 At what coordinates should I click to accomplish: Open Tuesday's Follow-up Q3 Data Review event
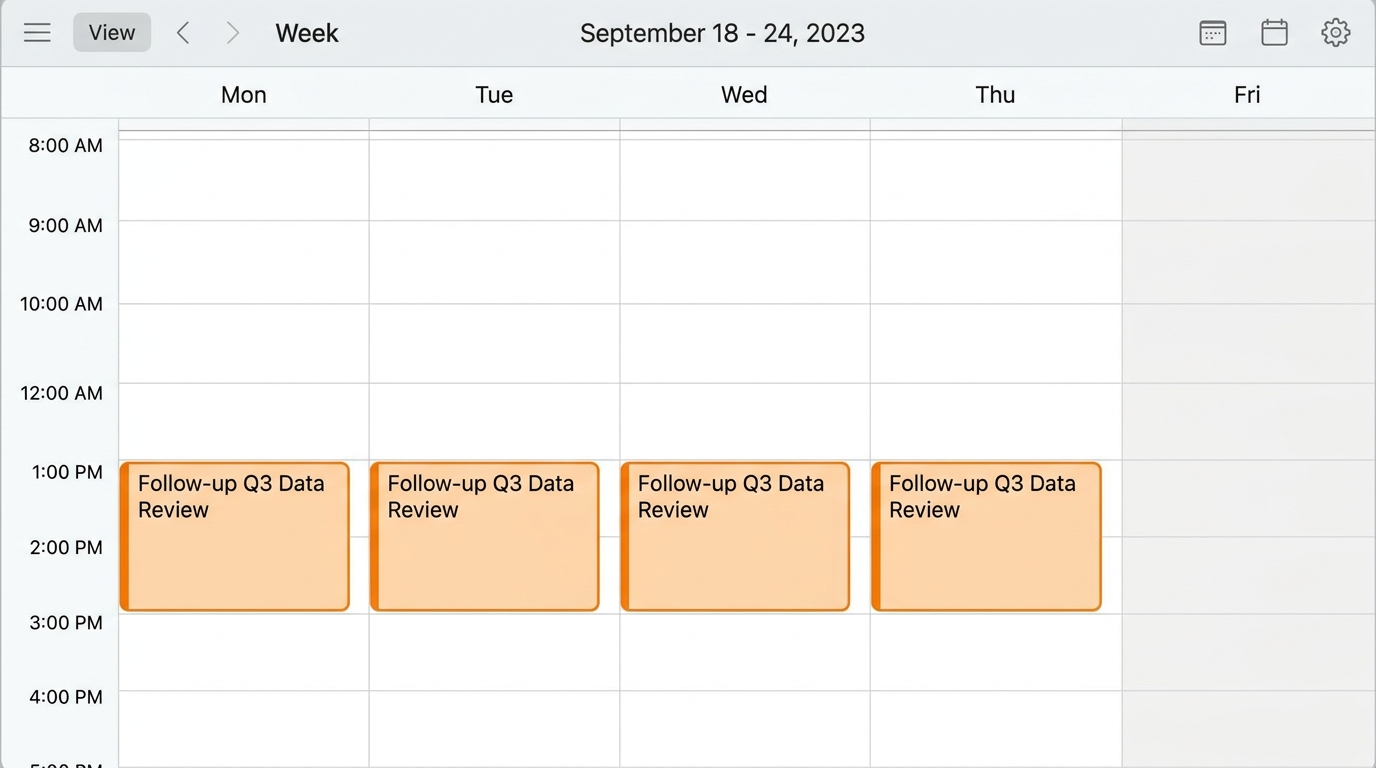tap(484, 536)
